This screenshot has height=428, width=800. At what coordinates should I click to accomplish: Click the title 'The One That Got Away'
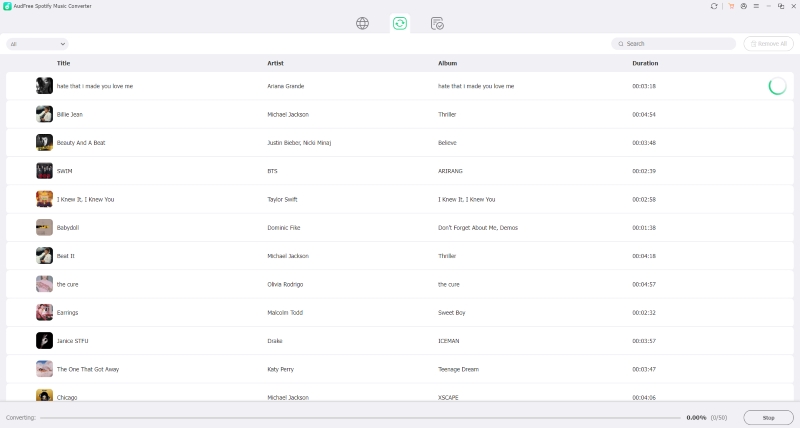point(88,369)
